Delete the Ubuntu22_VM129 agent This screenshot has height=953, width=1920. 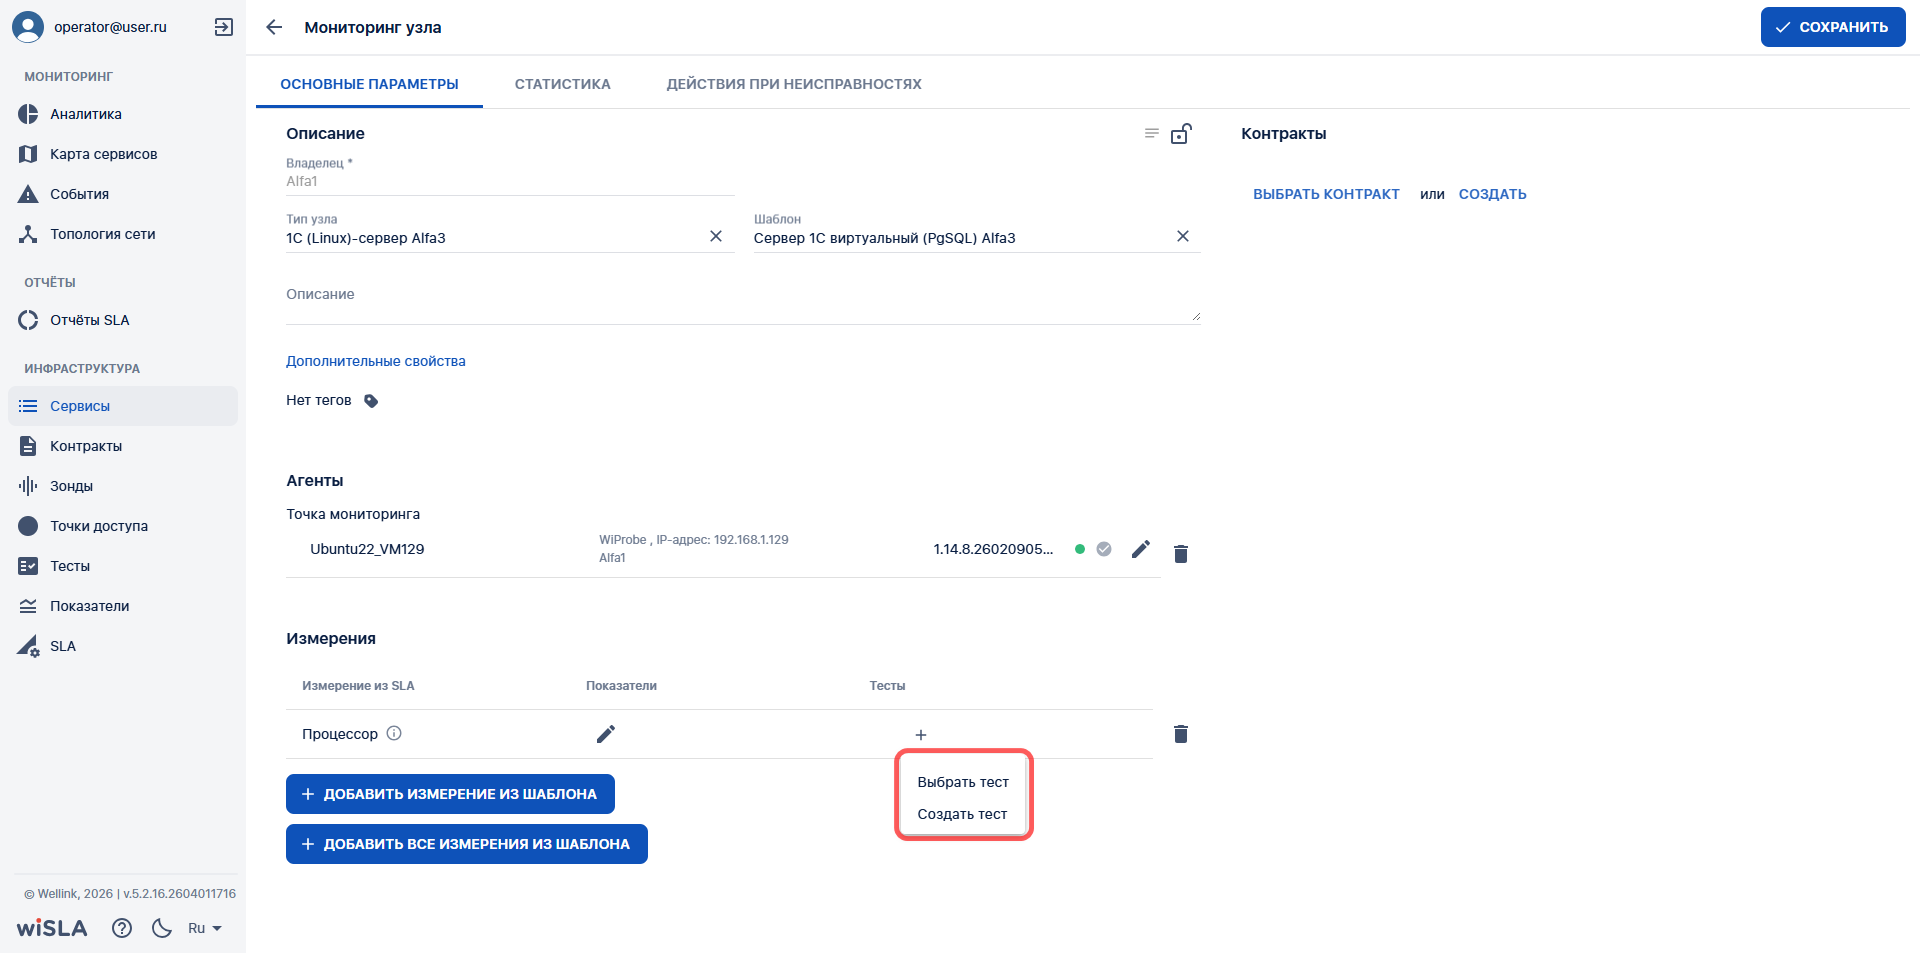pos(1181,553)
